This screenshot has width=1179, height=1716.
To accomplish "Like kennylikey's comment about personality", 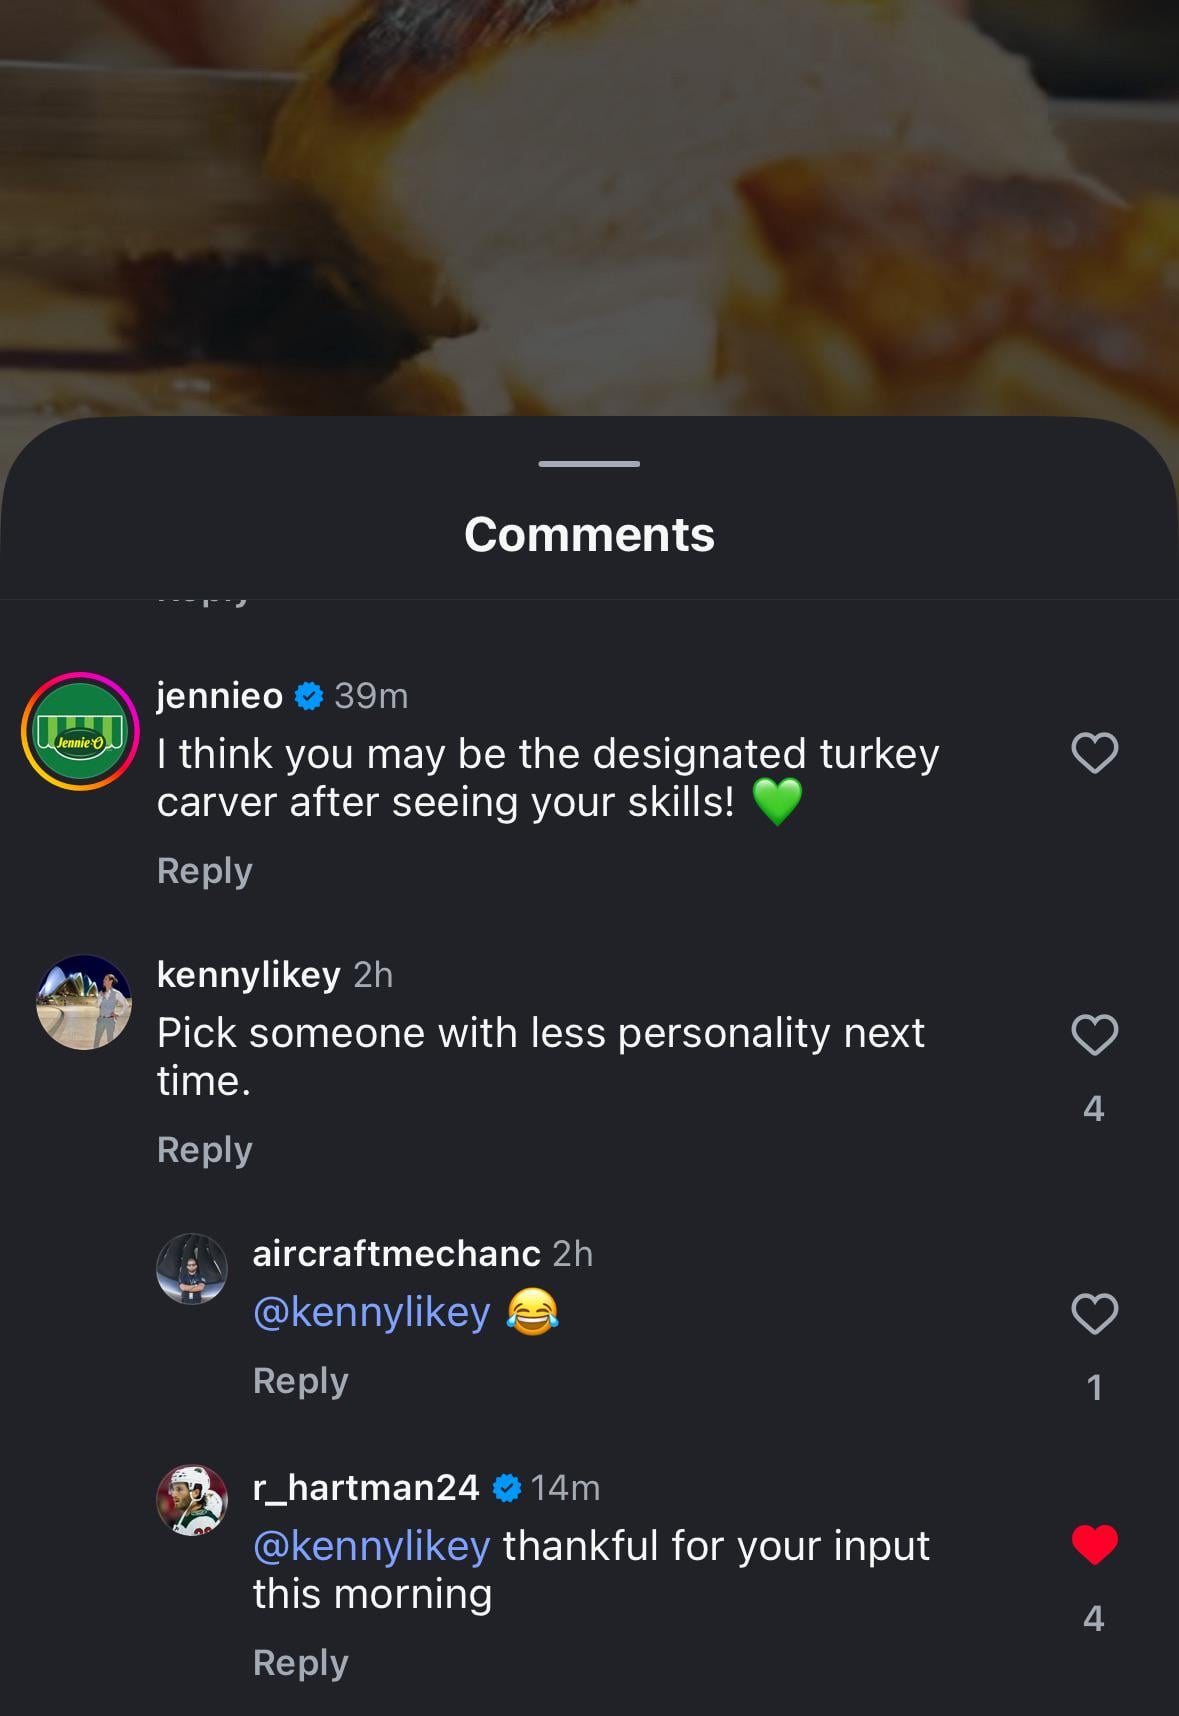I will point(1094,1035).
